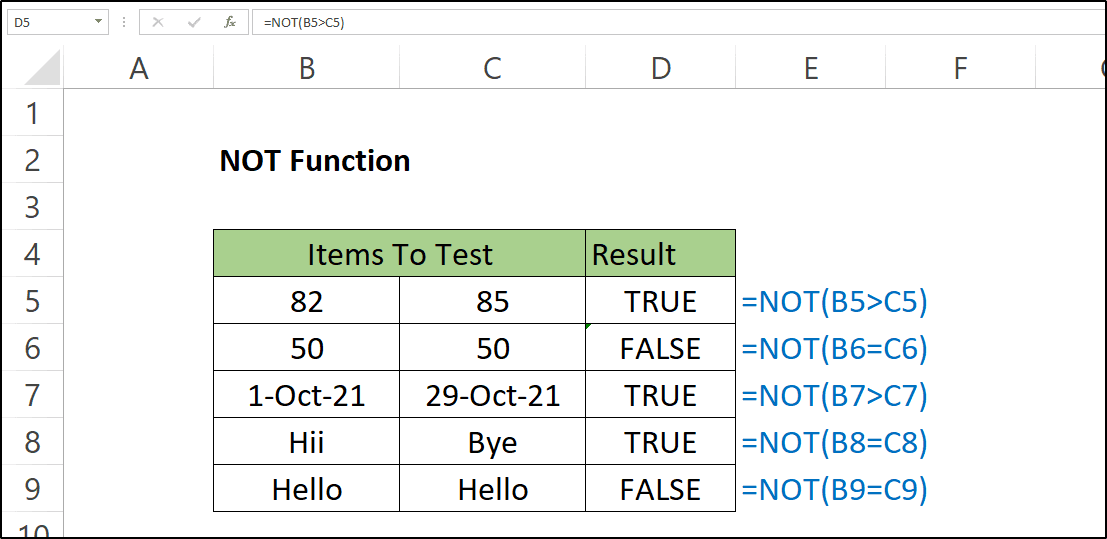This screenshot has height=539, width=1107.
Task: Click the =NOT(B9=C9) formula text
Action: pyautogui.click(x=833, y=490)
